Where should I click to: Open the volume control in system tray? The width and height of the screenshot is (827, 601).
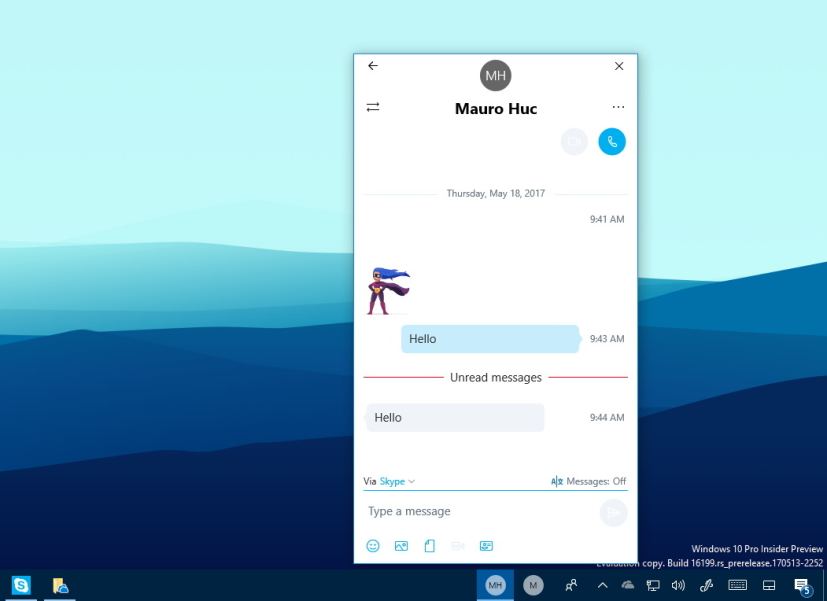tap(678, 585)
